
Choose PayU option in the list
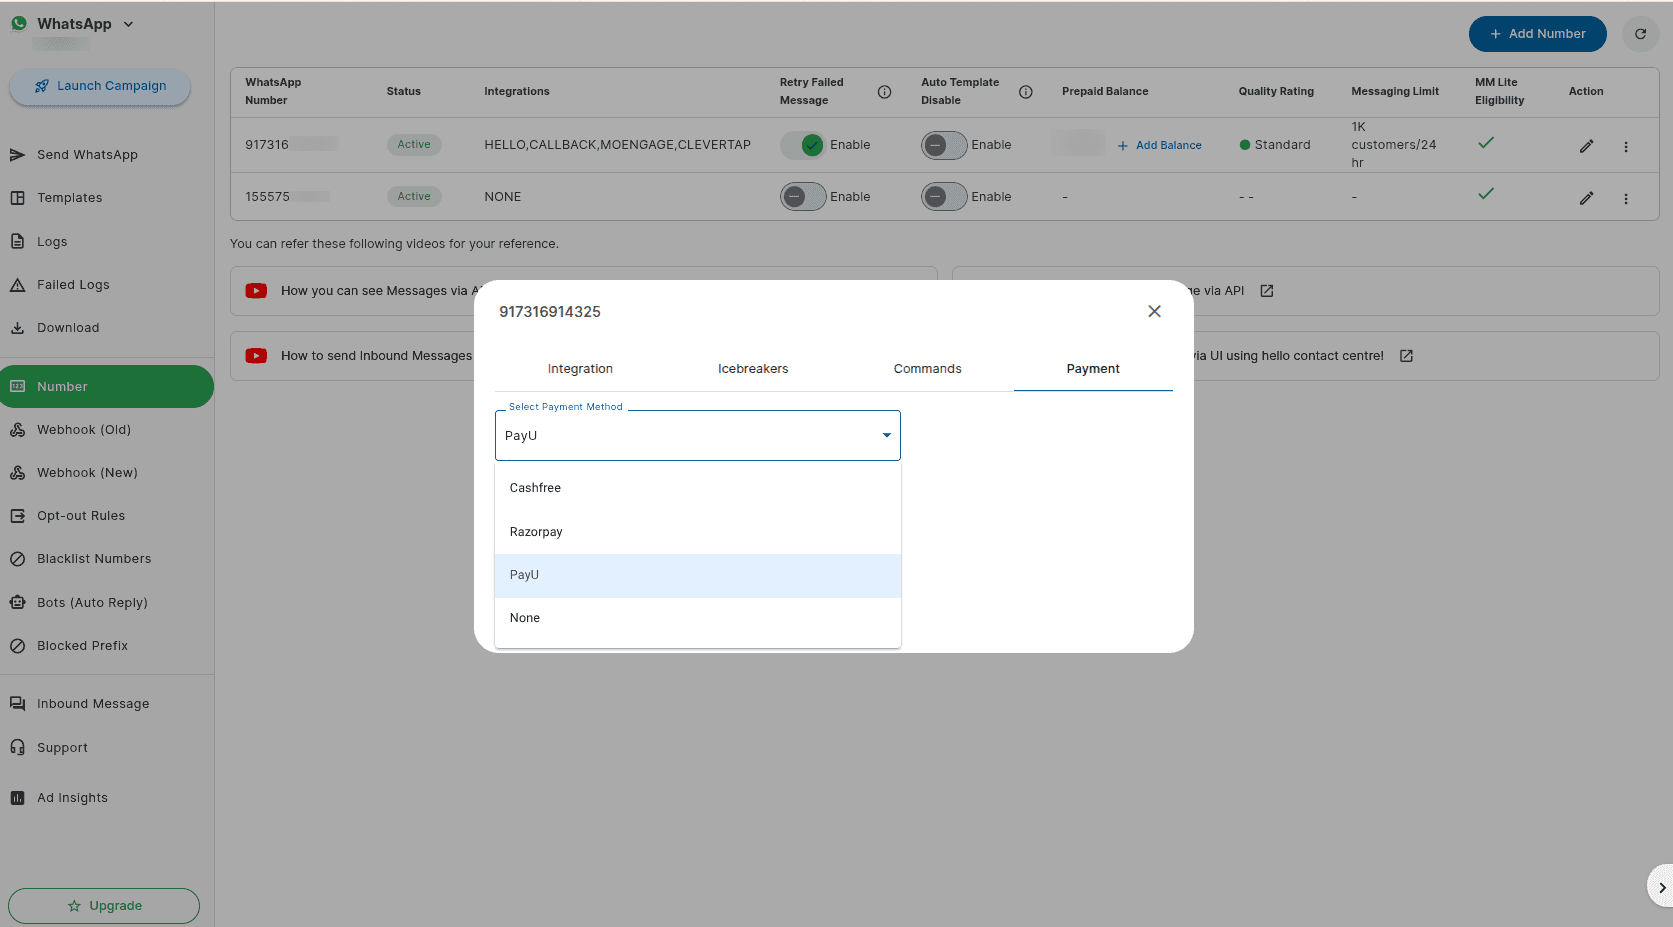(698, 575)
